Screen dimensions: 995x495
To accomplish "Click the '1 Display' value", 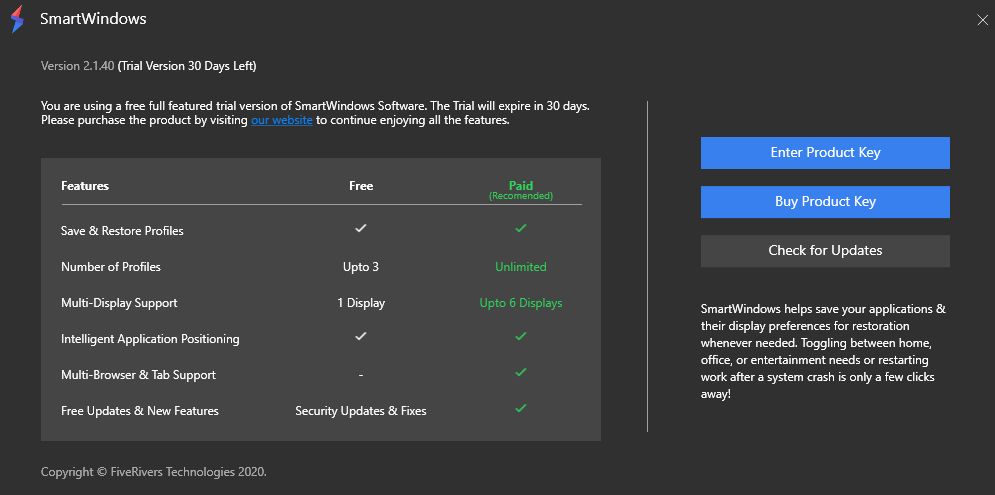I will pyautogui.click(x=361, y=303).
